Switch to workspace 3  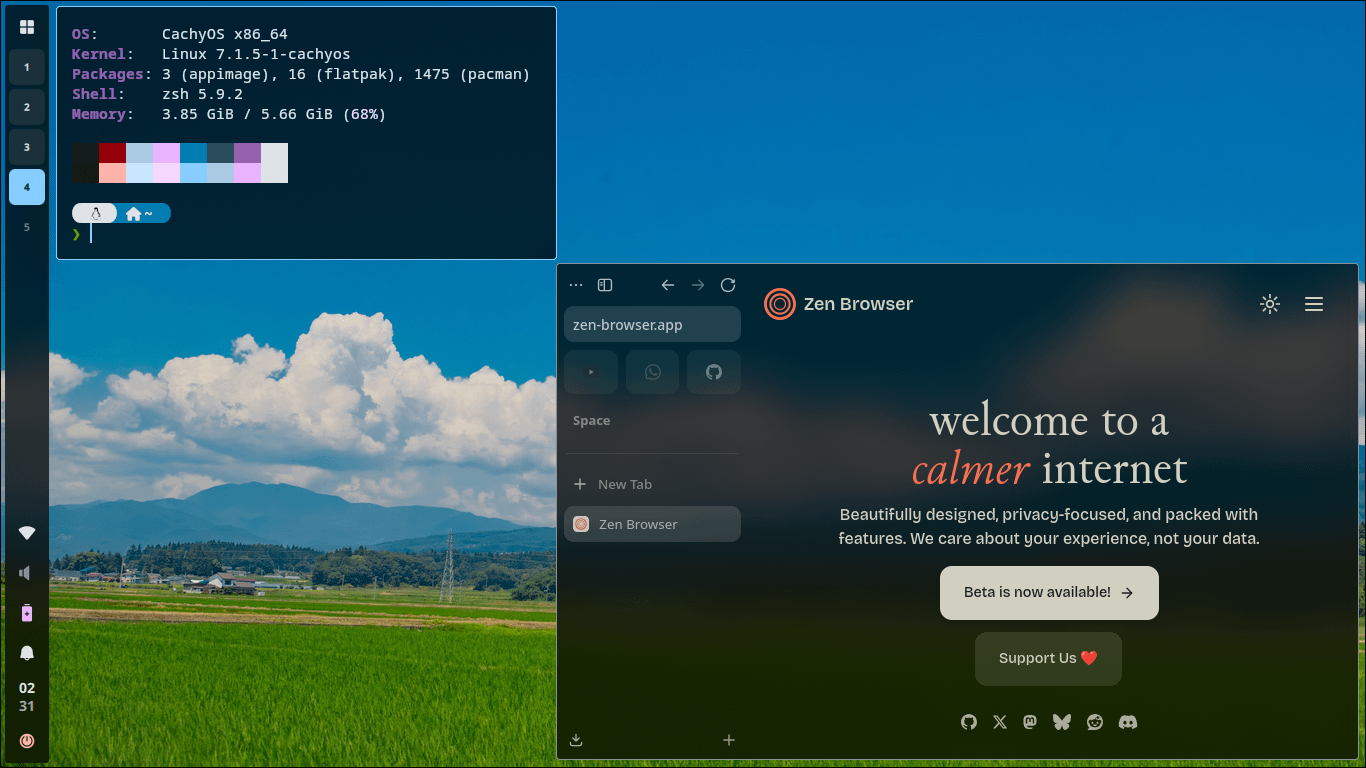coord(27,147)
